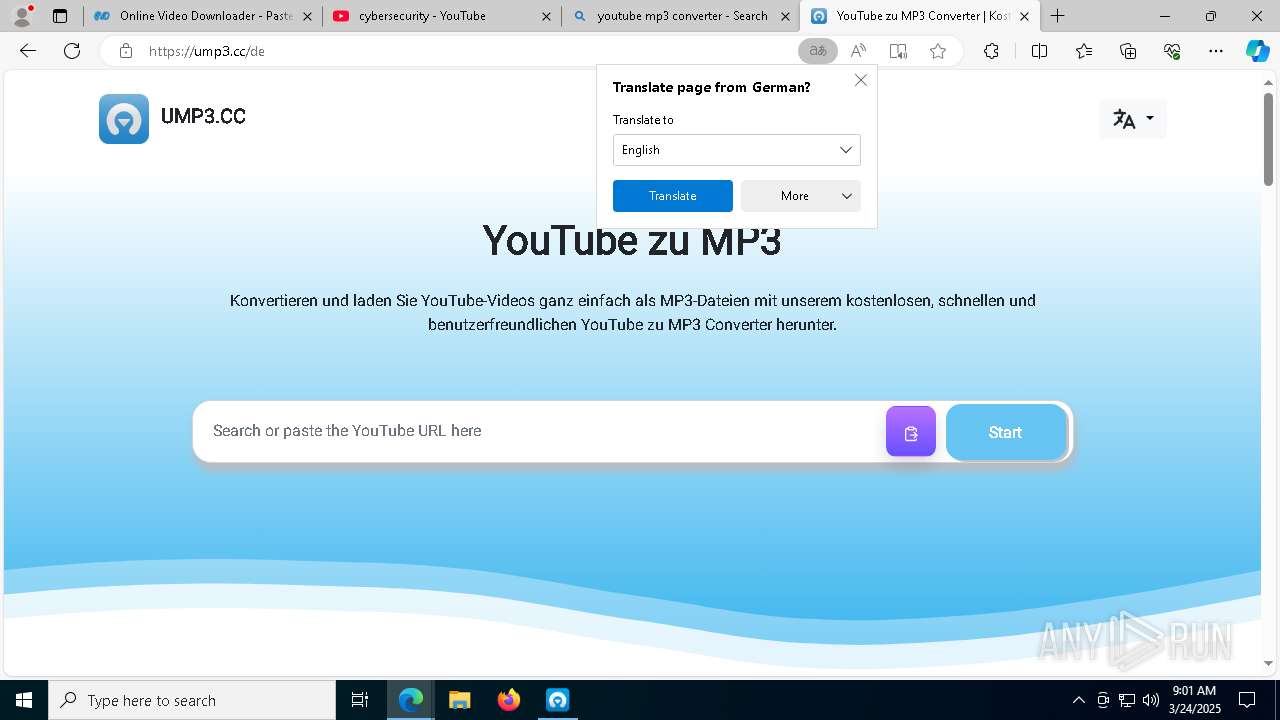
Task: Expand the Translate to English combo box
Action: 736,150
